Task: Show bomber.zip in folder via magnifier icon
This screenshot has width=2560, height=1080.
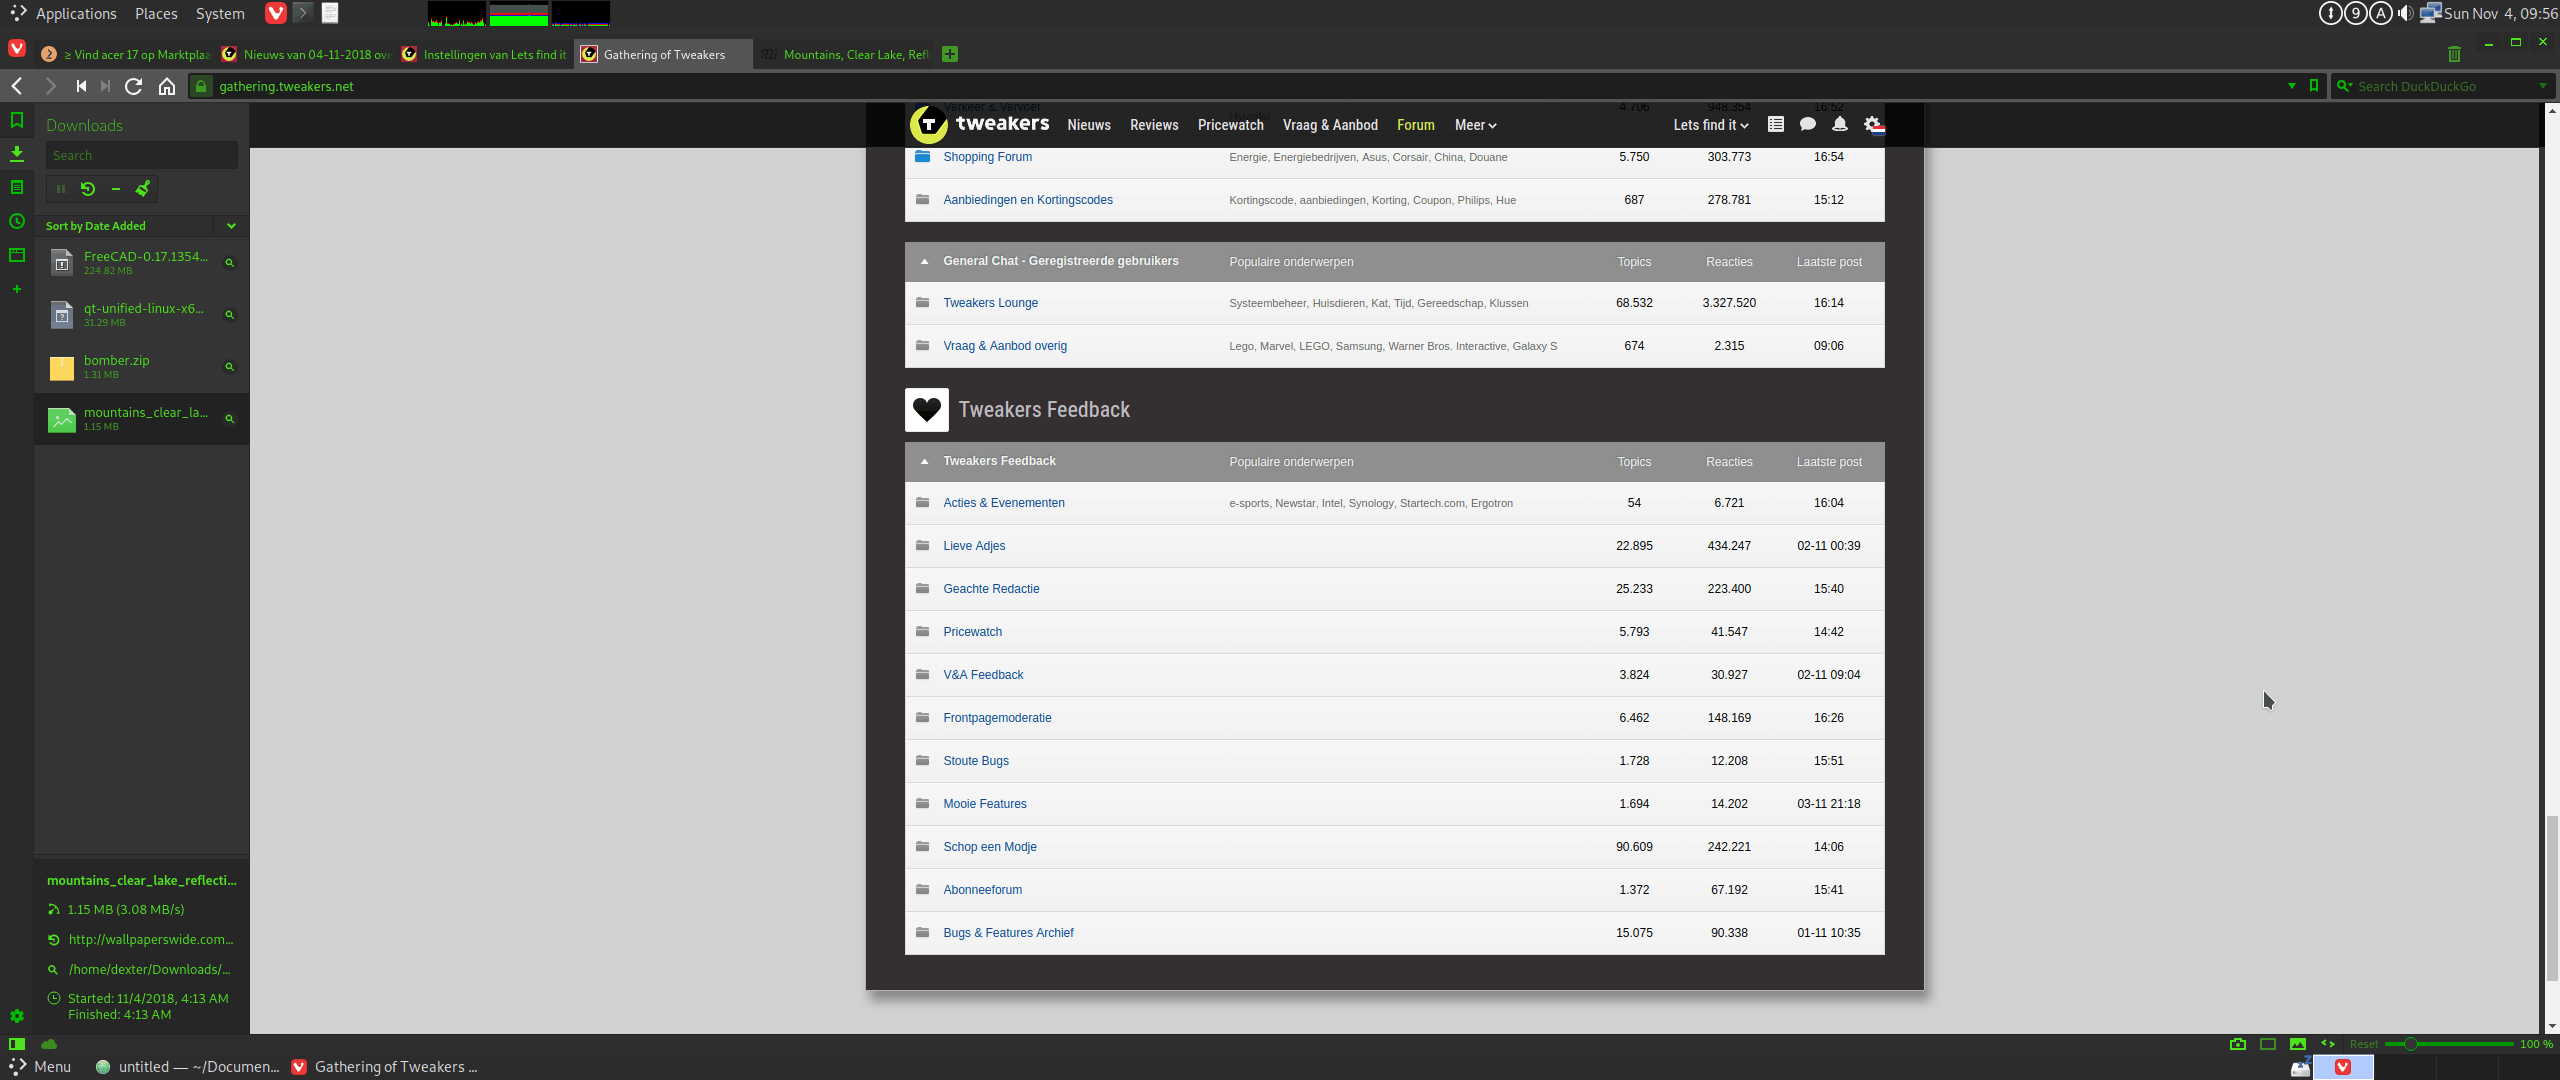Action: [229, 367]
